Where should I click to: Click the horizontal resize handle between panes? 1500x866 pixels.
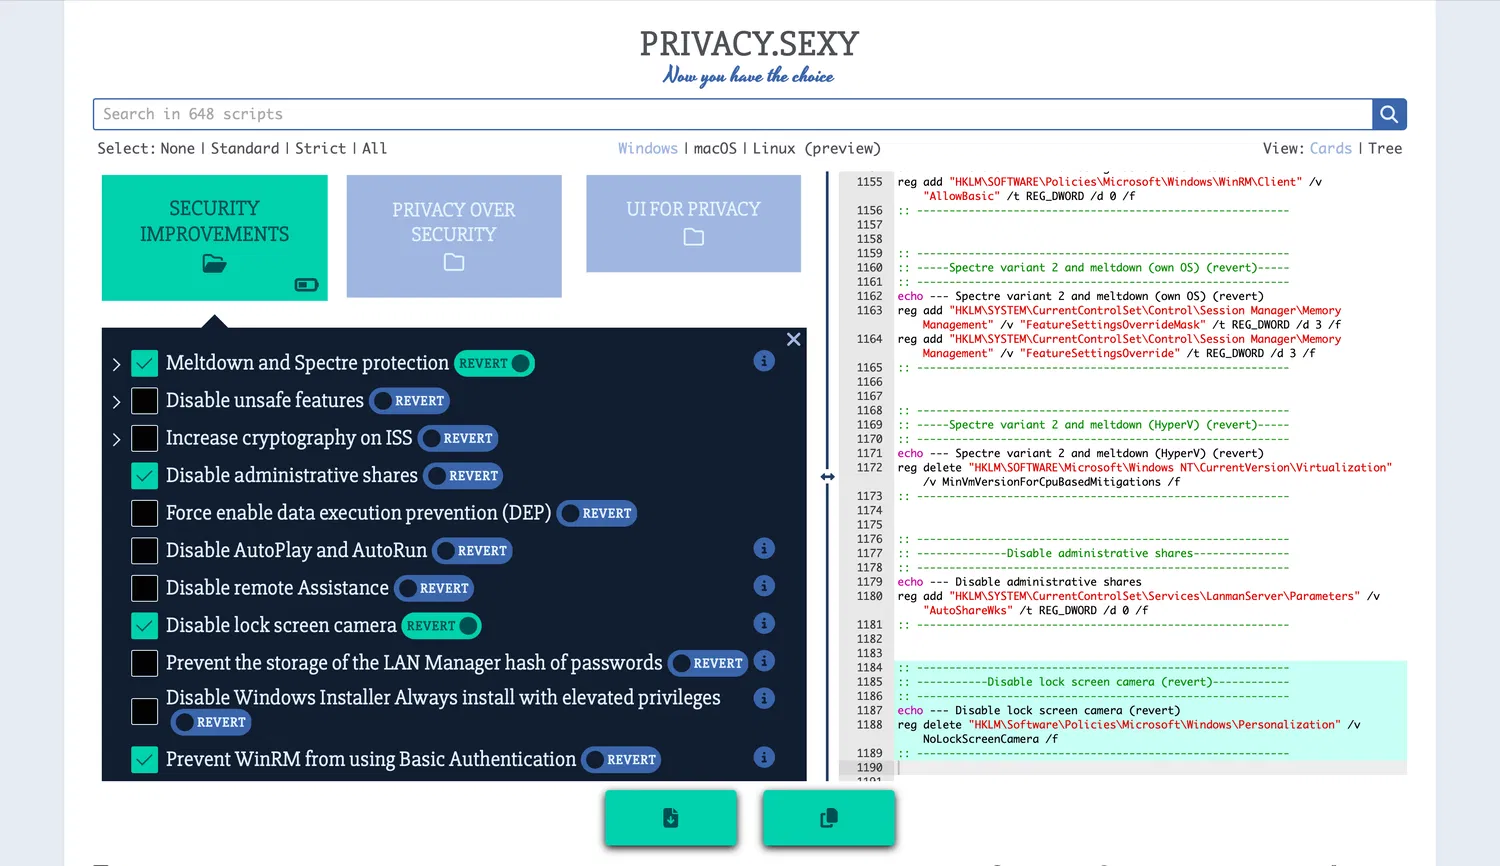[x=827, y=477]
